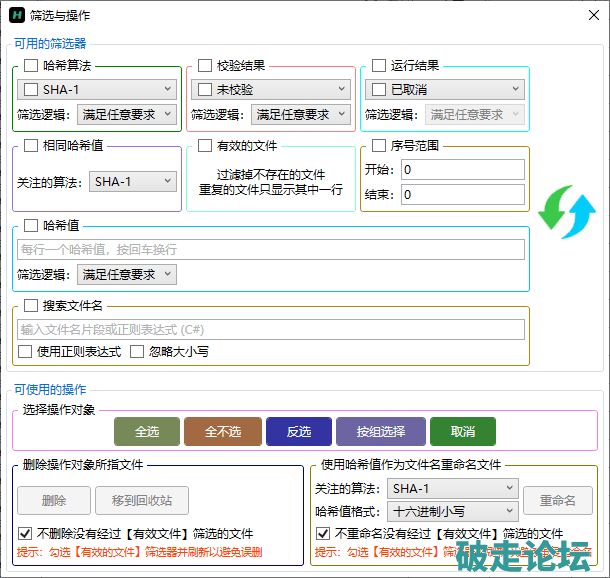The height and width of the screenshot is (578, 610).
Task: Open the 未校验 verification result dropdown
Action: pos(269,90)
